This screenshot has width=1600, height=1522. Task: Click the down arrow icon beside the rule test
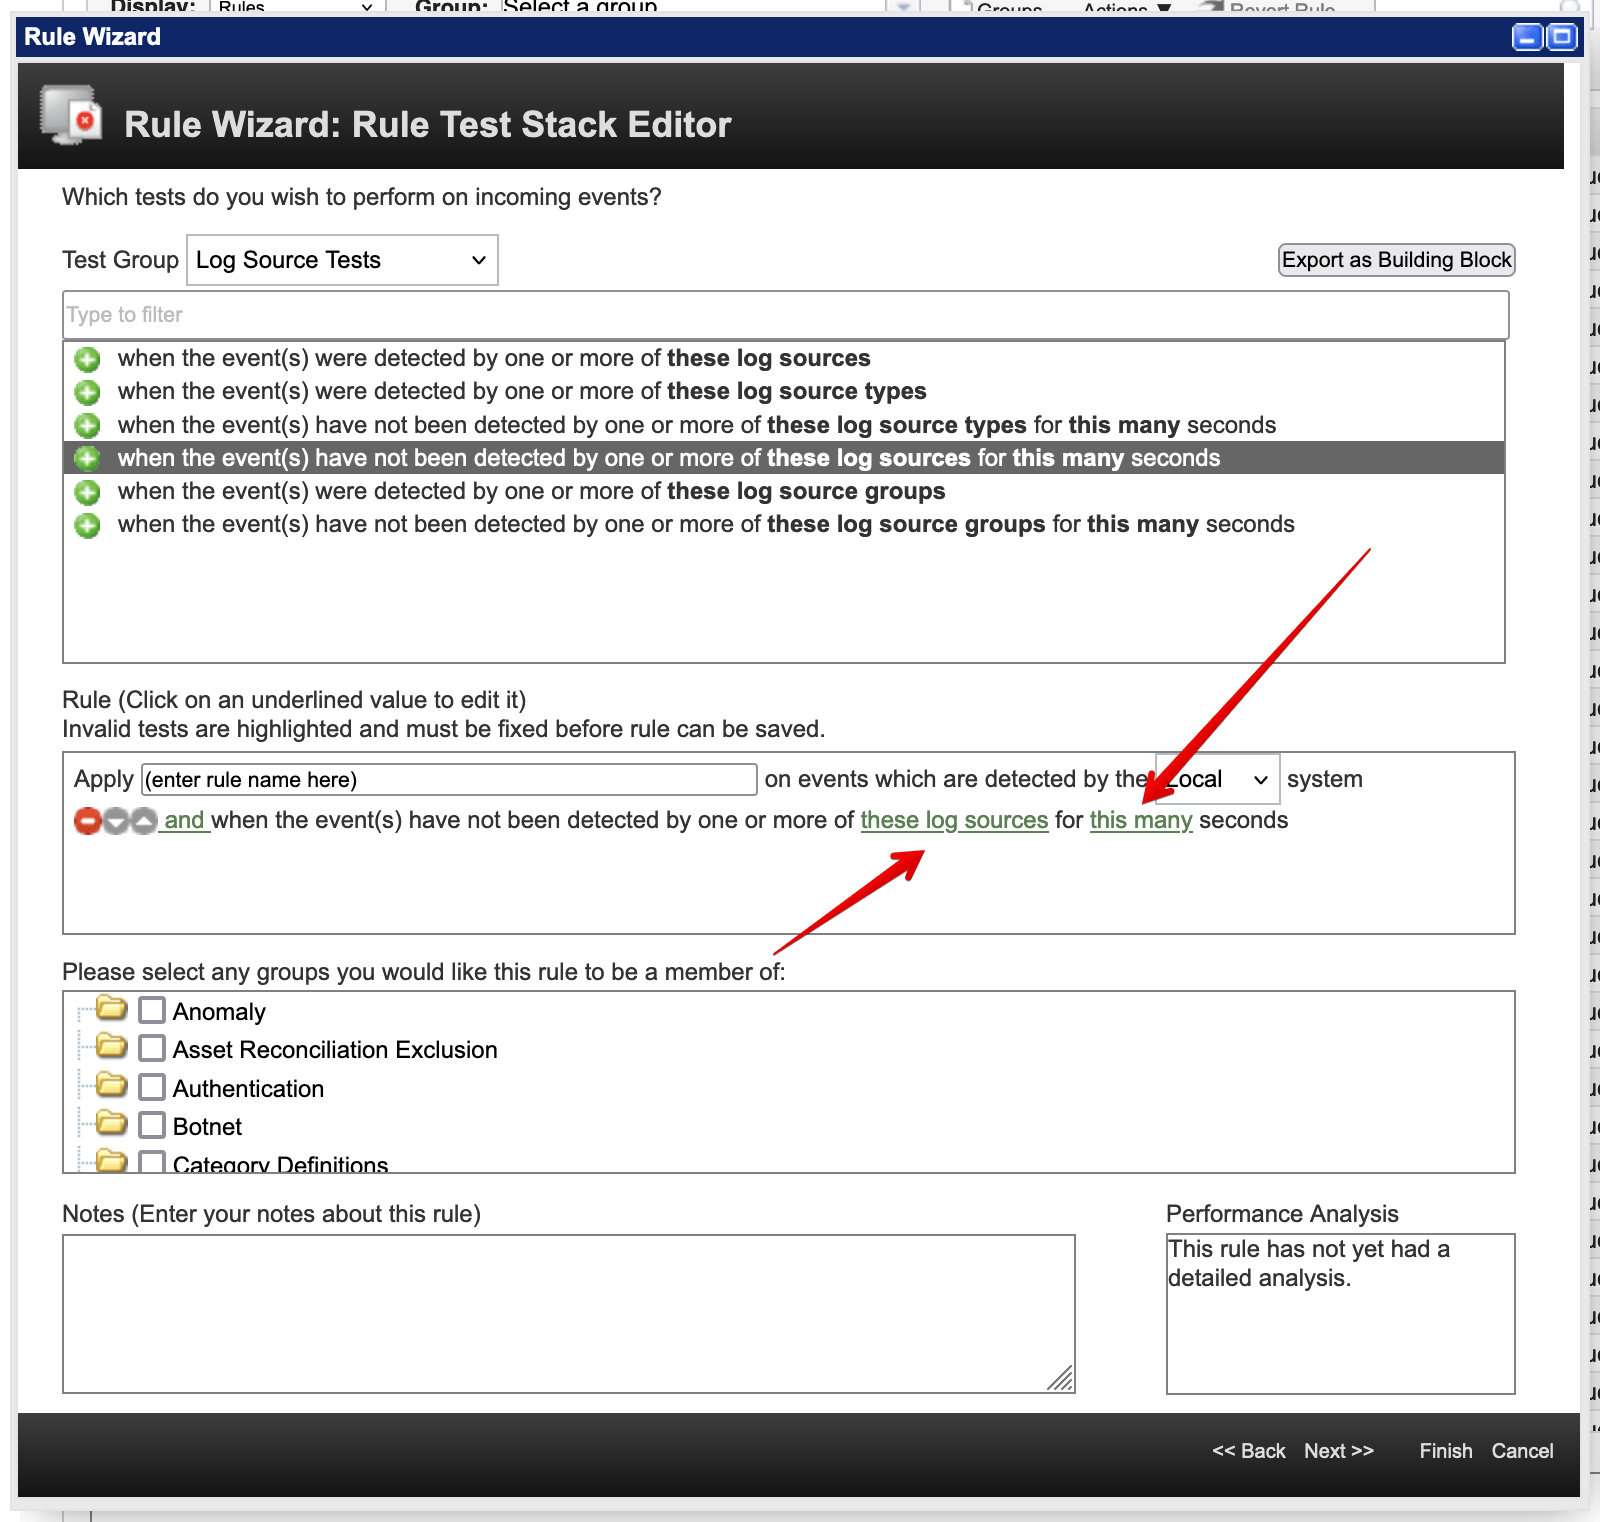(x=114, y=820)
